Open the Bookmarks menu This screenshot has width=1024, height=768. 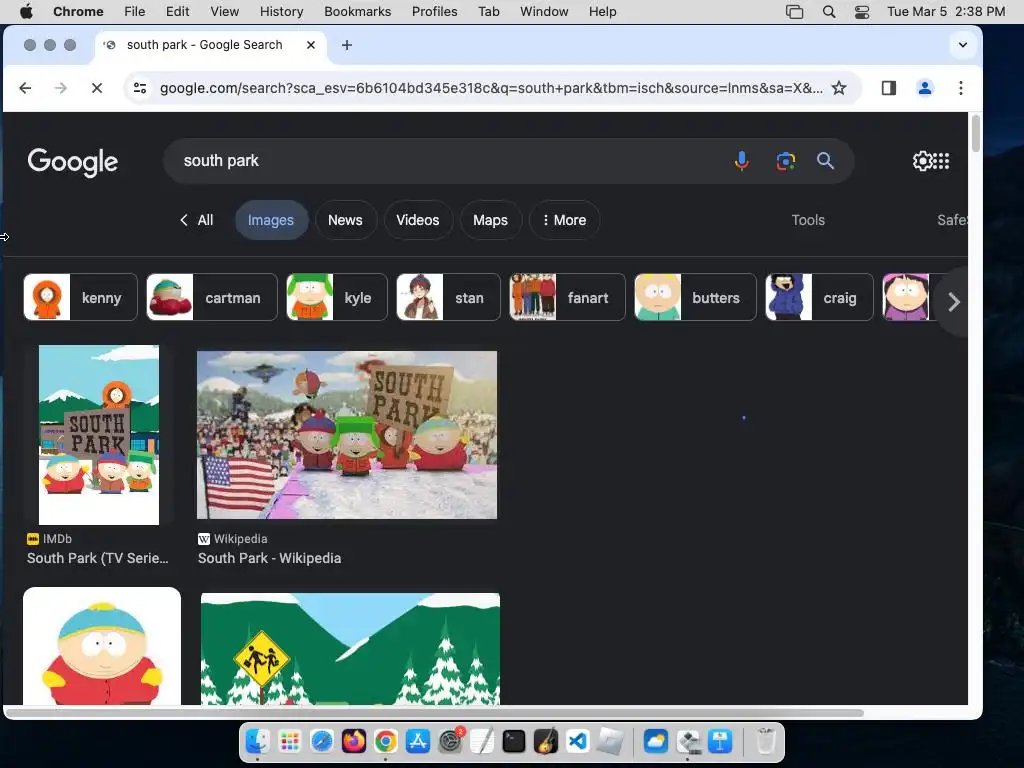coord(358,12)
